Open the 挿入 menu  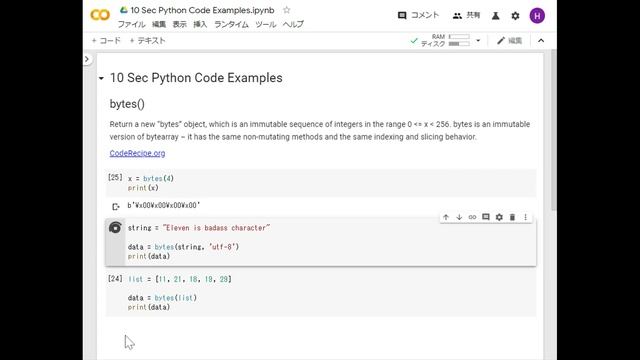200,24
